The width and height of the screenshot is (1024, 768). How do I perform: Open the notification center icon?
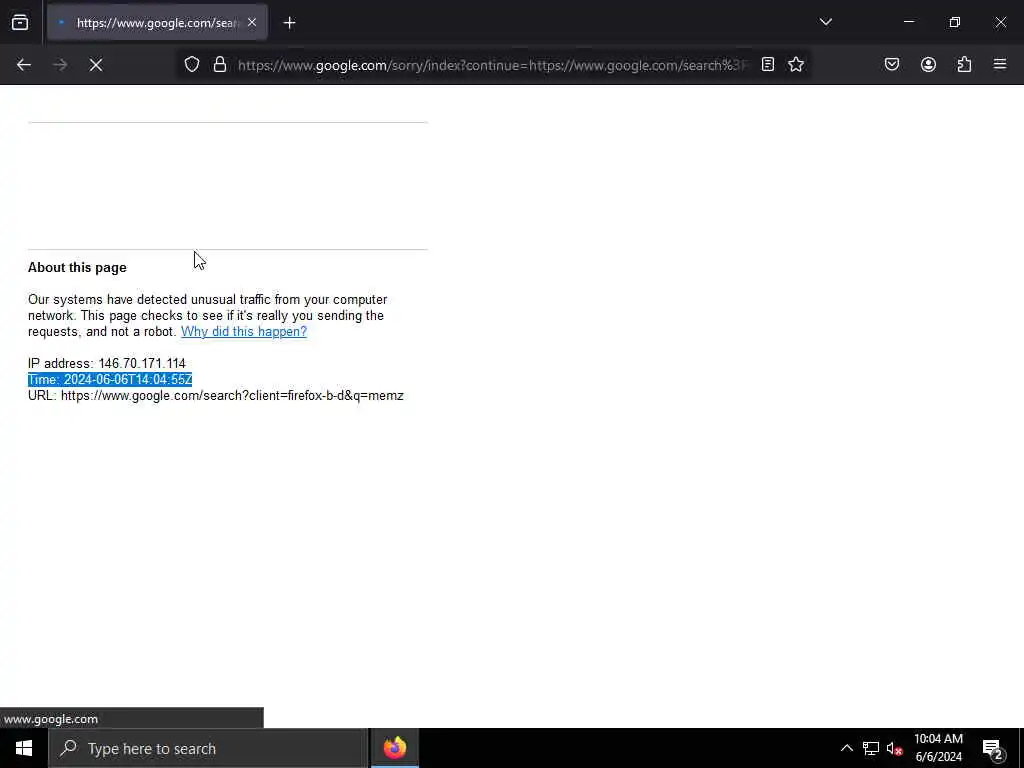point(993,748)
